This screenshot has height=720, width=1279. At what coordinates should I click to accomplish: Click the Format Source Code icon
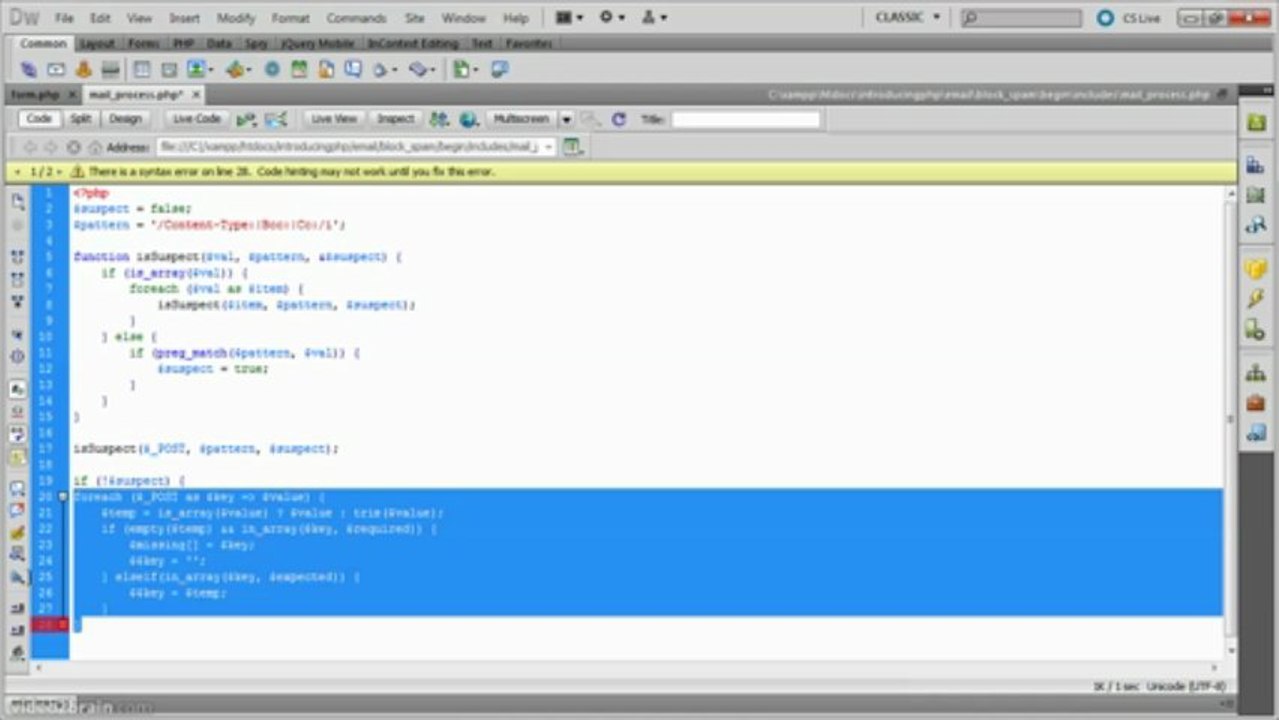tap(18, 652)
